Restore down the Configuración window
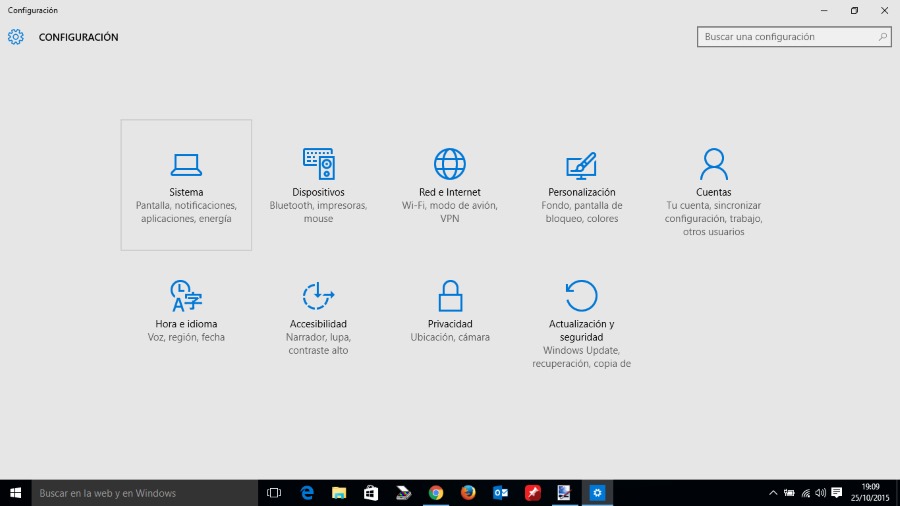900x506 pixels. pyautogui.click(x=854, y=10)
